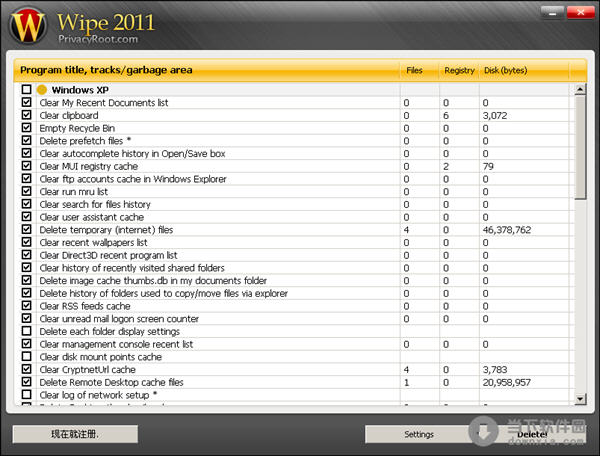Toggle Clear MUI registry cache checkbox
600x456 pixels.
click(x=26, y=166)
